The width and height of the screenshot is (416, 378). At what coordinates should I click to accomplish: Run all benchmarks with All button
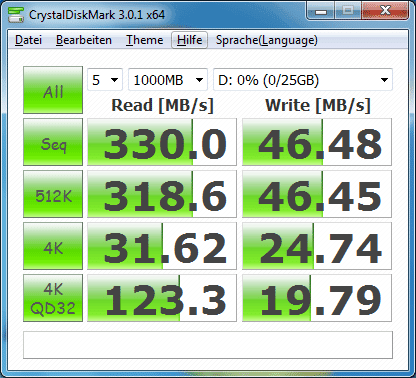coord(53,90)
